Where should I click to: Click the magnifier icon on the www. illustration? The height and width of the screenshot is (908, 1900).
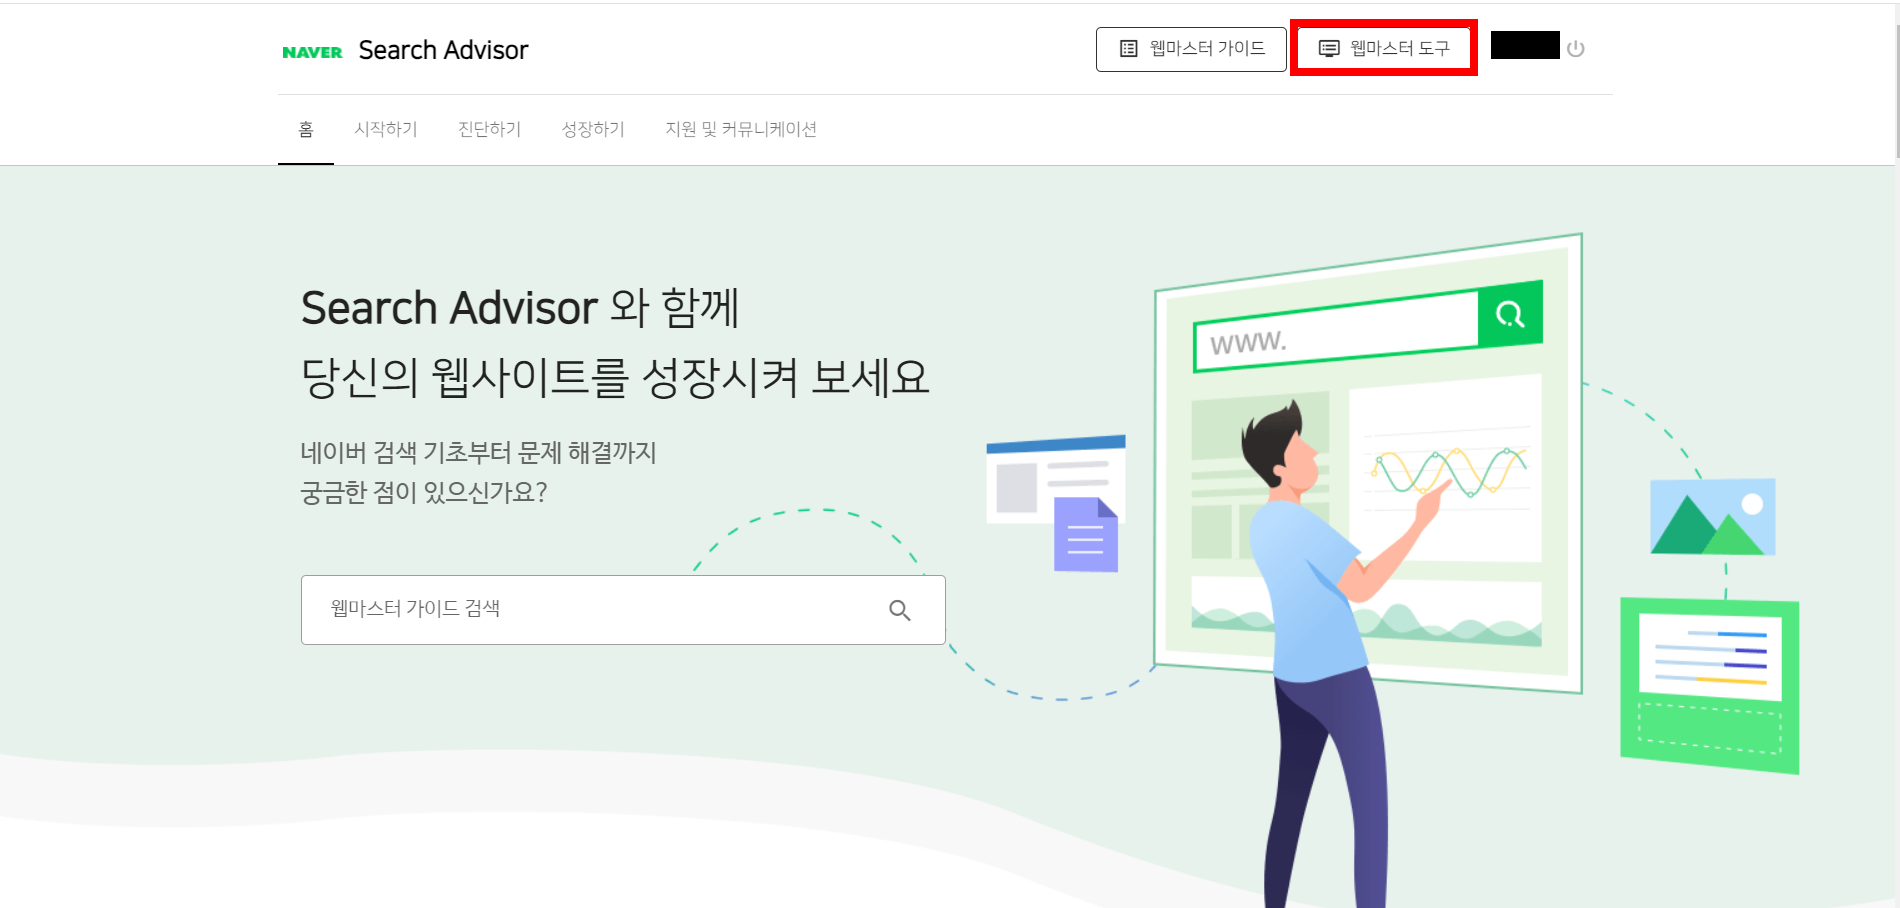[1510, 315]
